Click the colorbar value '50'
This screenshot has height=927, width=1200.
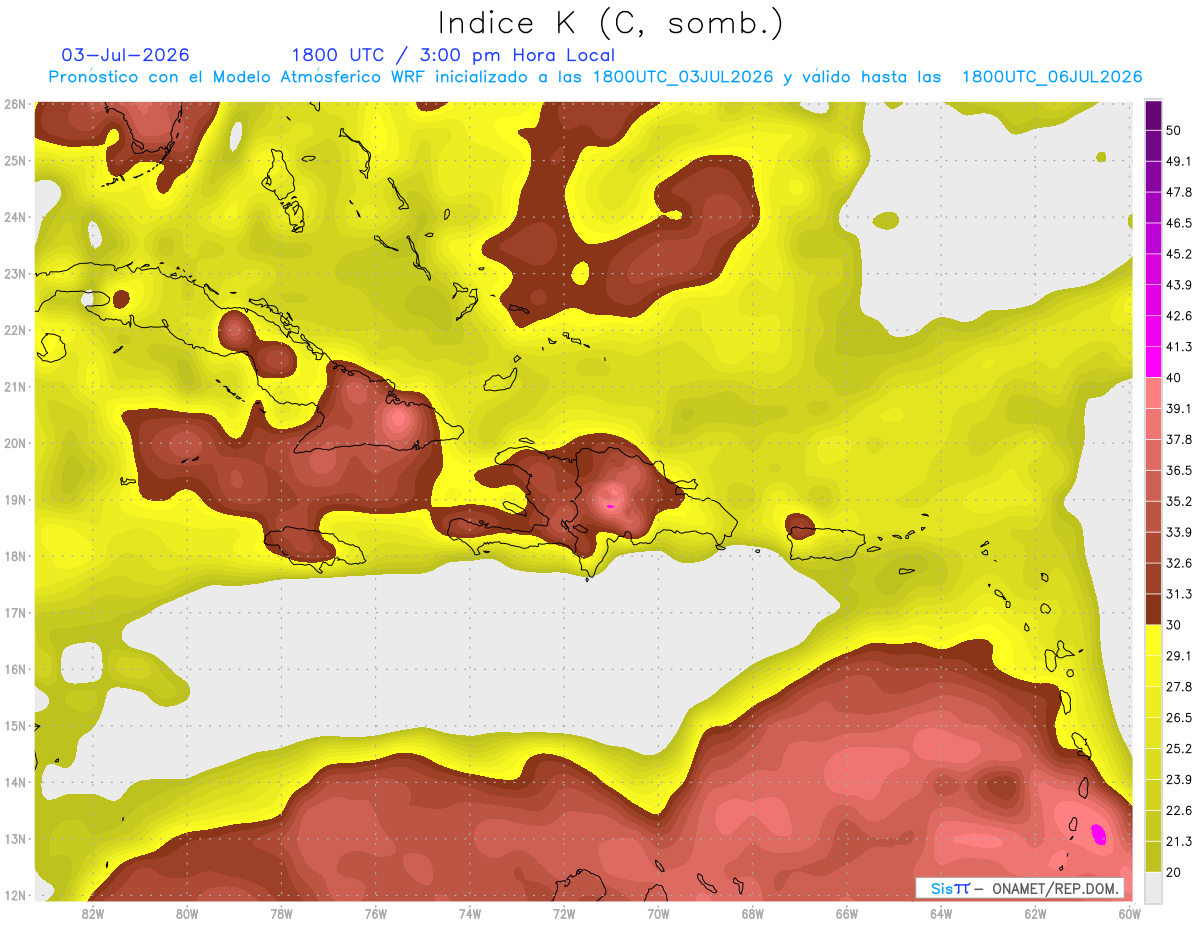(1174, 130)
